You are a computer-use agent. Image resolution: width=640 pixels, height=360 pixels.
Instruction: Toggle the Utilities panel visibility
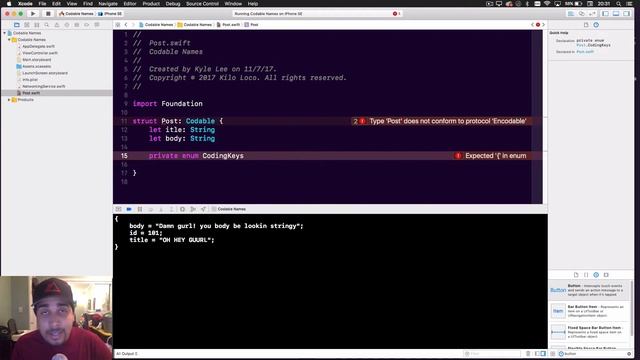coord(626,13)
